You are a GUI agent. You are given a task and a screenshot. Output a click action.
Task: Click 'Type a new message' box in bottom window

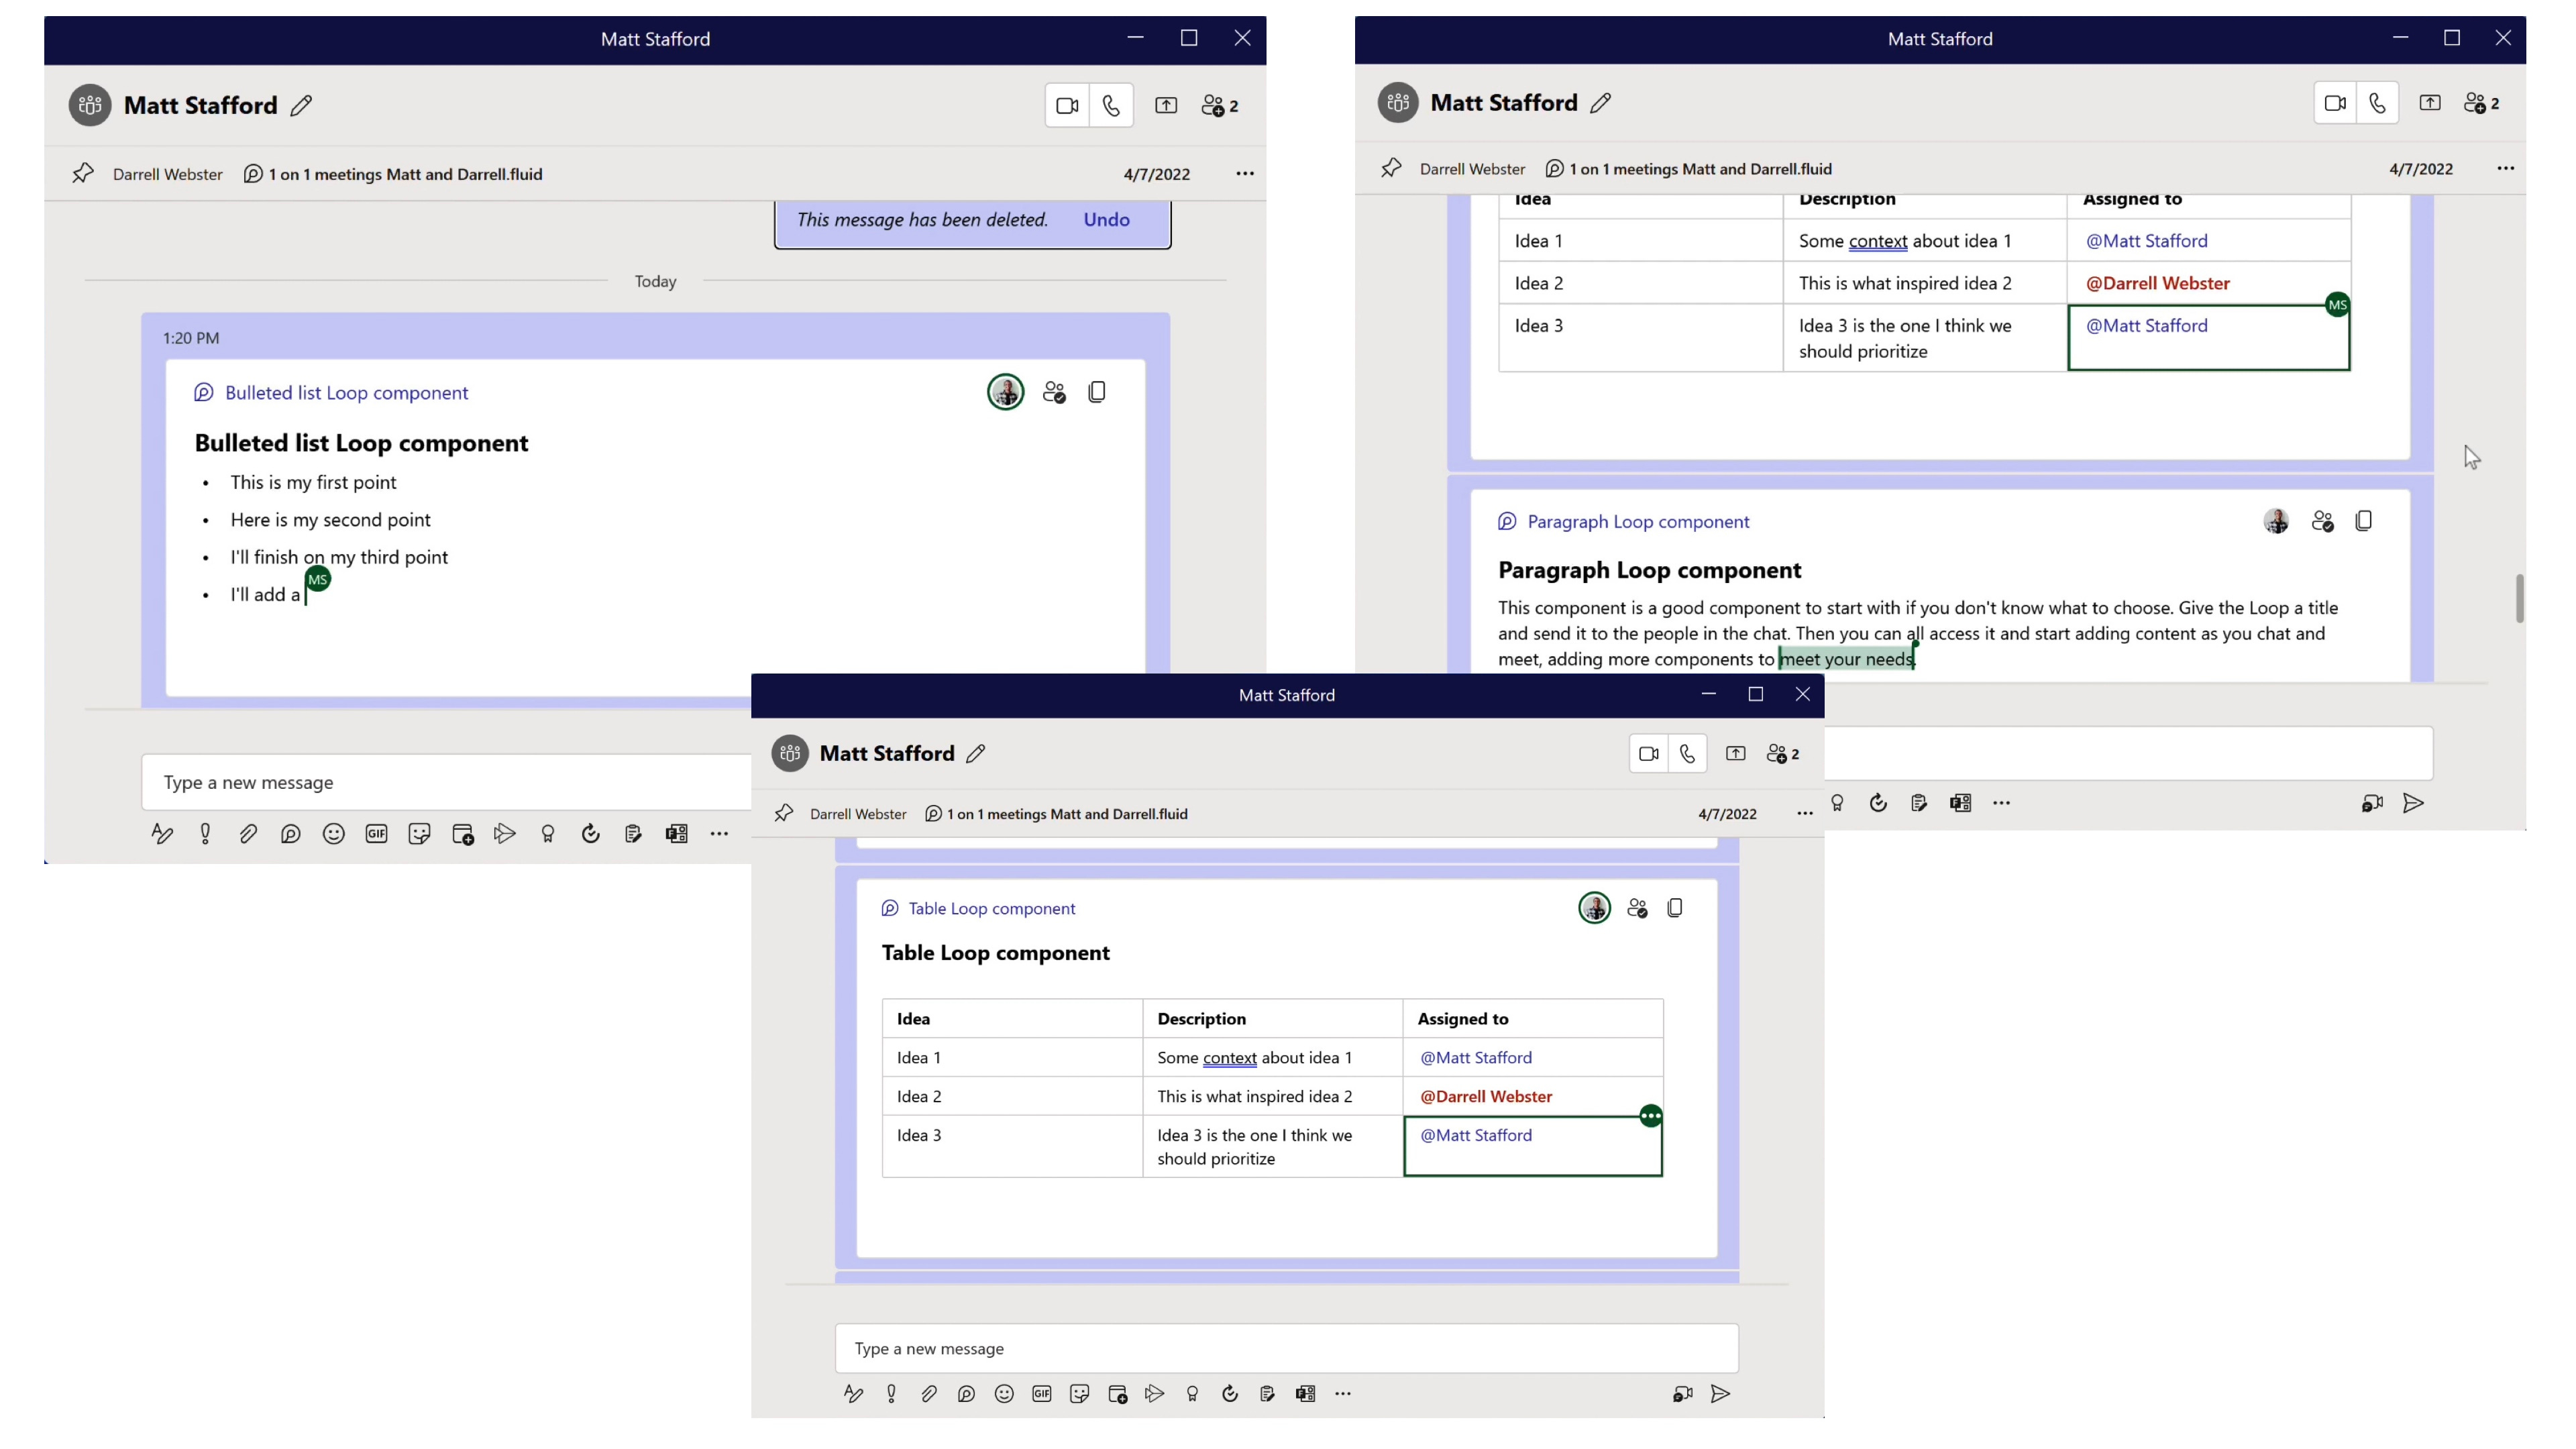point(1285,1349)
